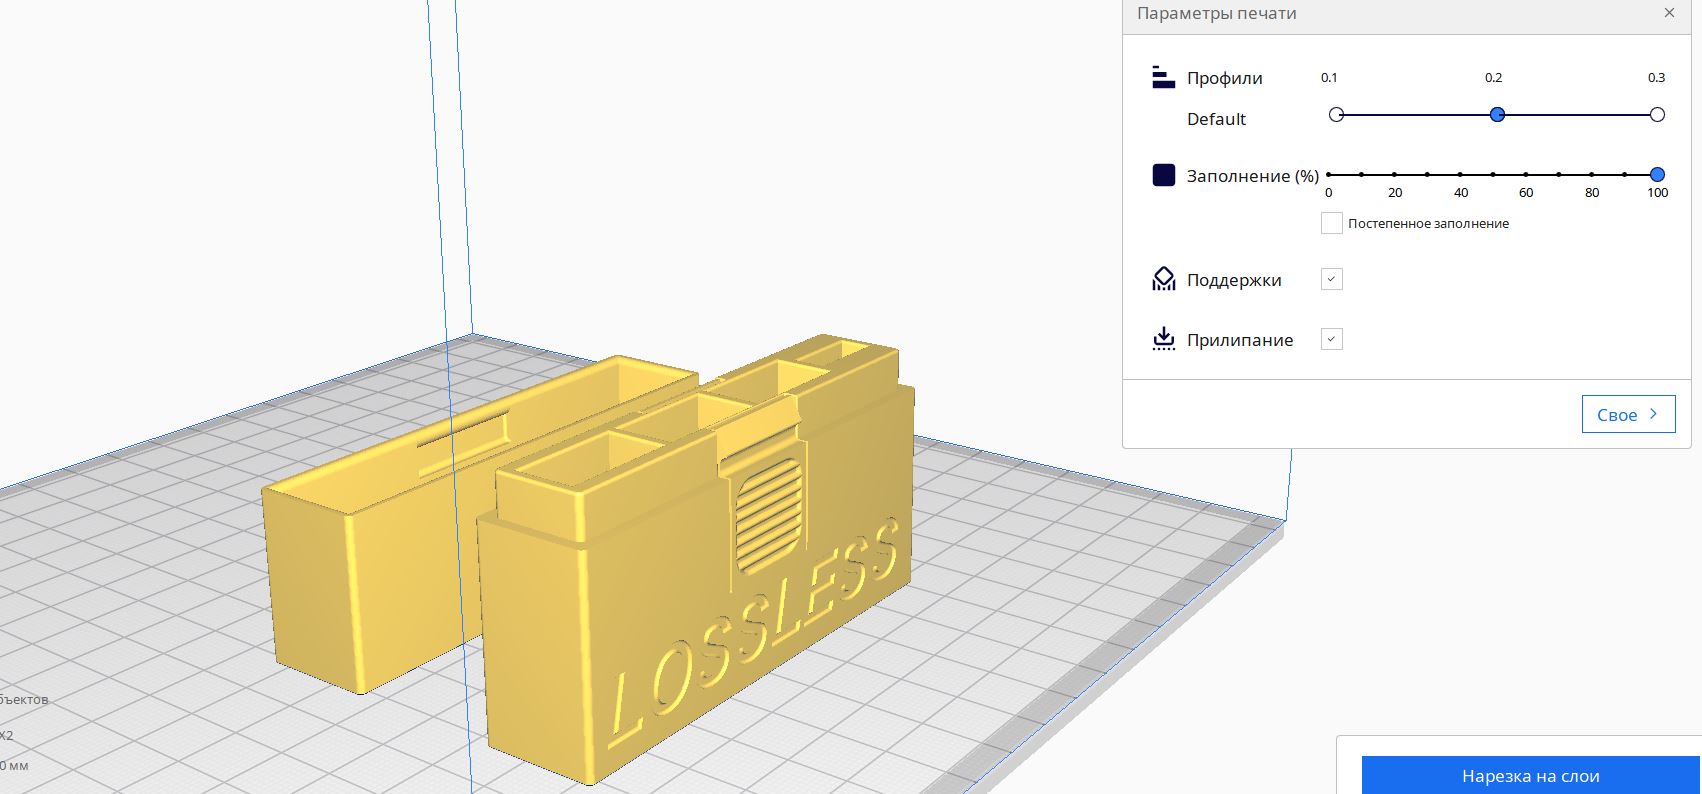
Task: Click the Infill (Заполнение) square icon
Action: click(x=1163, y=176)
